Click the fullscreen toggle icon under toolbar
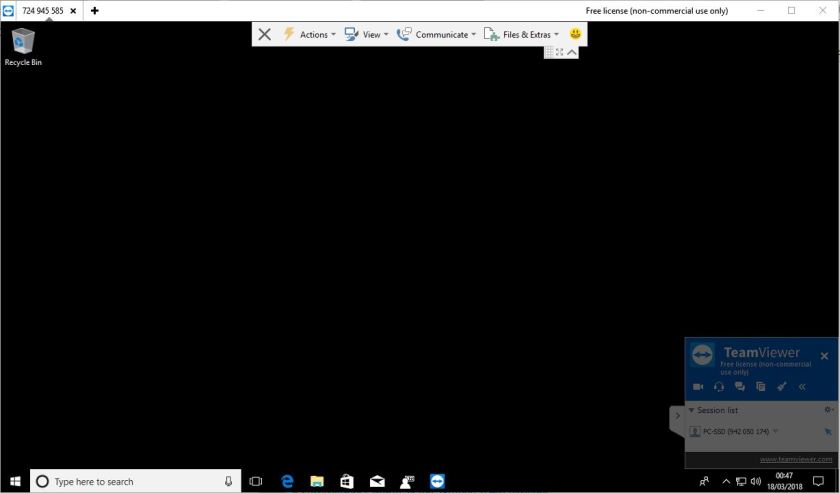 (x=560, y=52)
